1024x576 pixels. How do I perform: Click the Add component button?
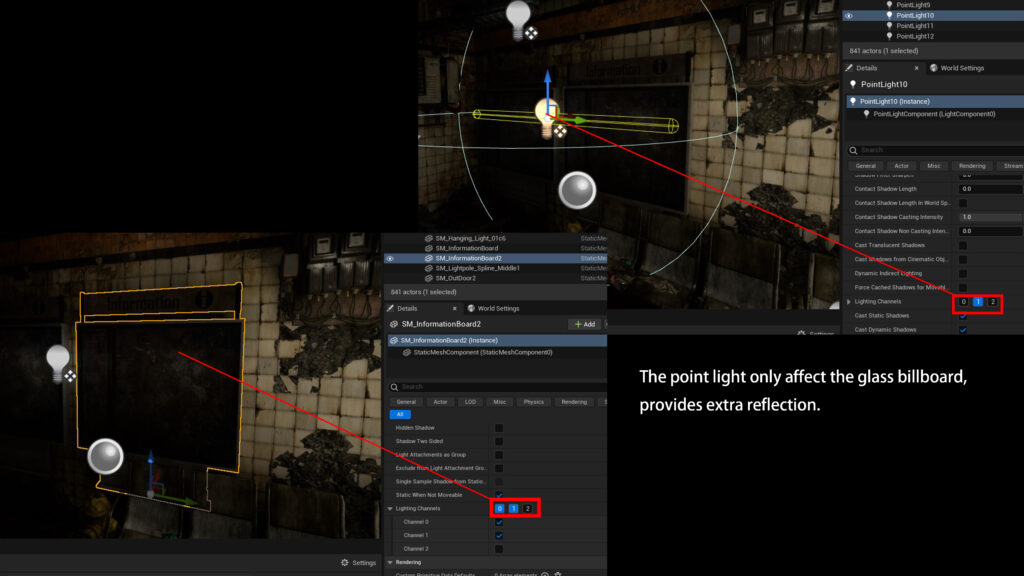584,324
